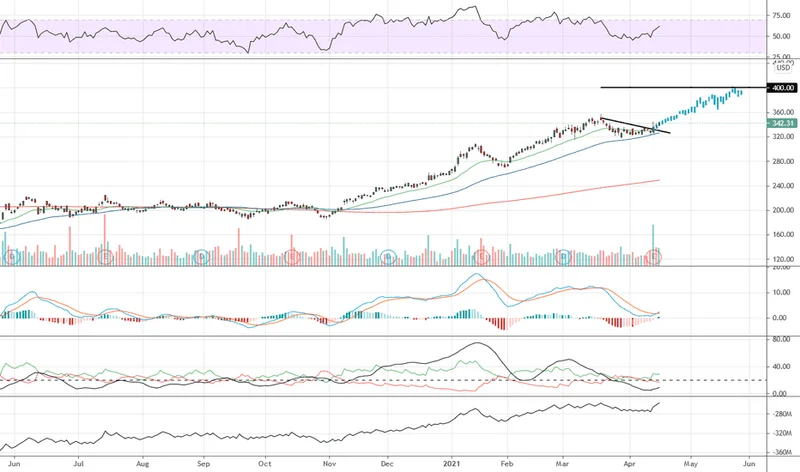
Task: Select the leftmost event marker in June
Action: (12, 257)
